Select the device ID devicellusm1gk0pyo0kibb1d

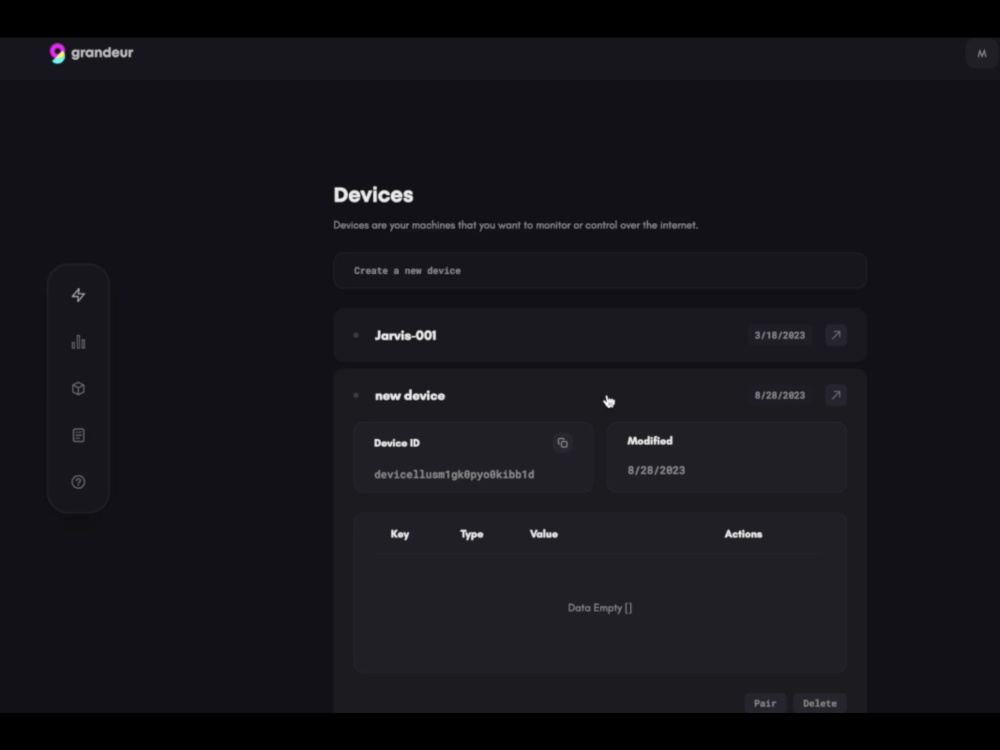pos(454,474)
